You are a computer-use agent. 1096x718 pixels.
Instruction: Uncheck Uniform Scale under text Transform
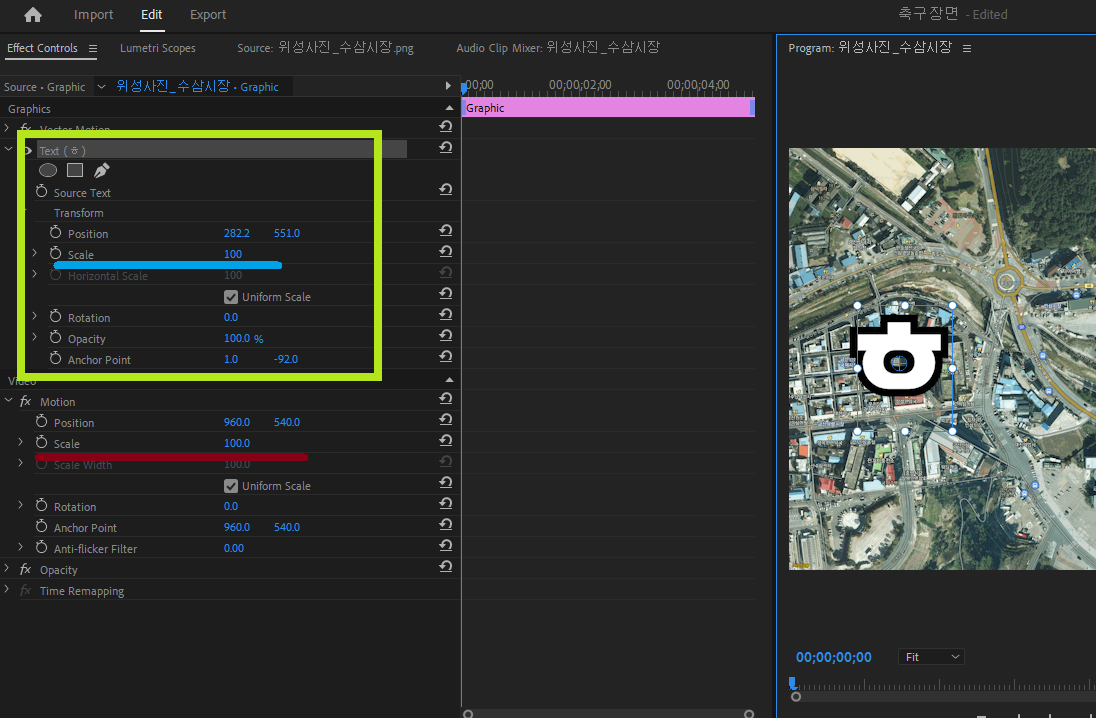(231, 297)
